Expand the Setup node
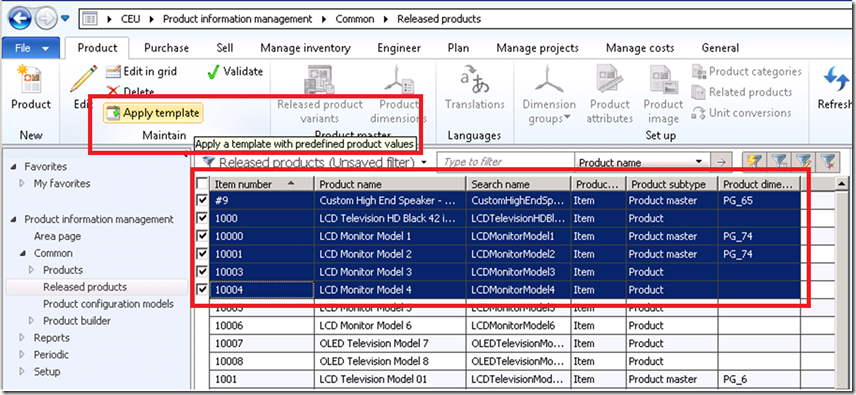The width and height of the screenshot is (856, 395). pos(22,372)
